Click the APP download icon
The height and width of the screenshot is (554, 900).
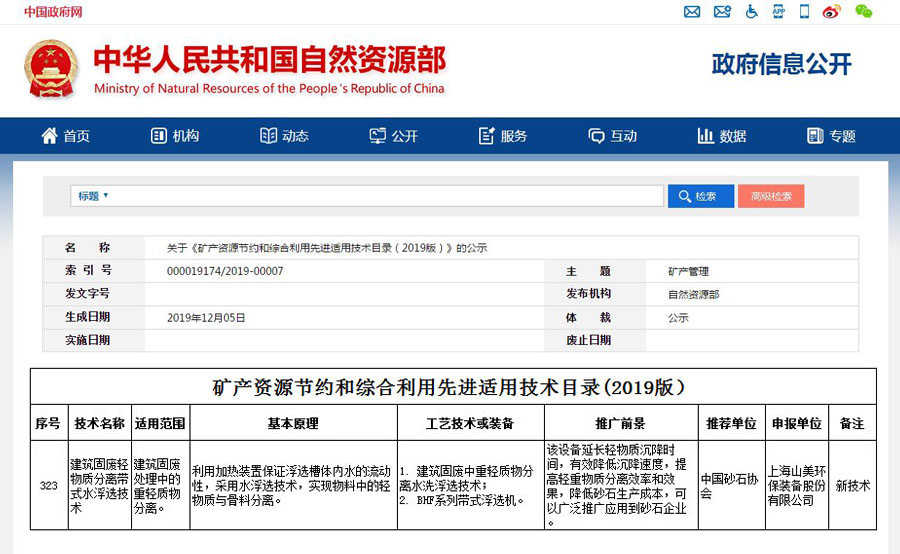[x=779, y=12]
